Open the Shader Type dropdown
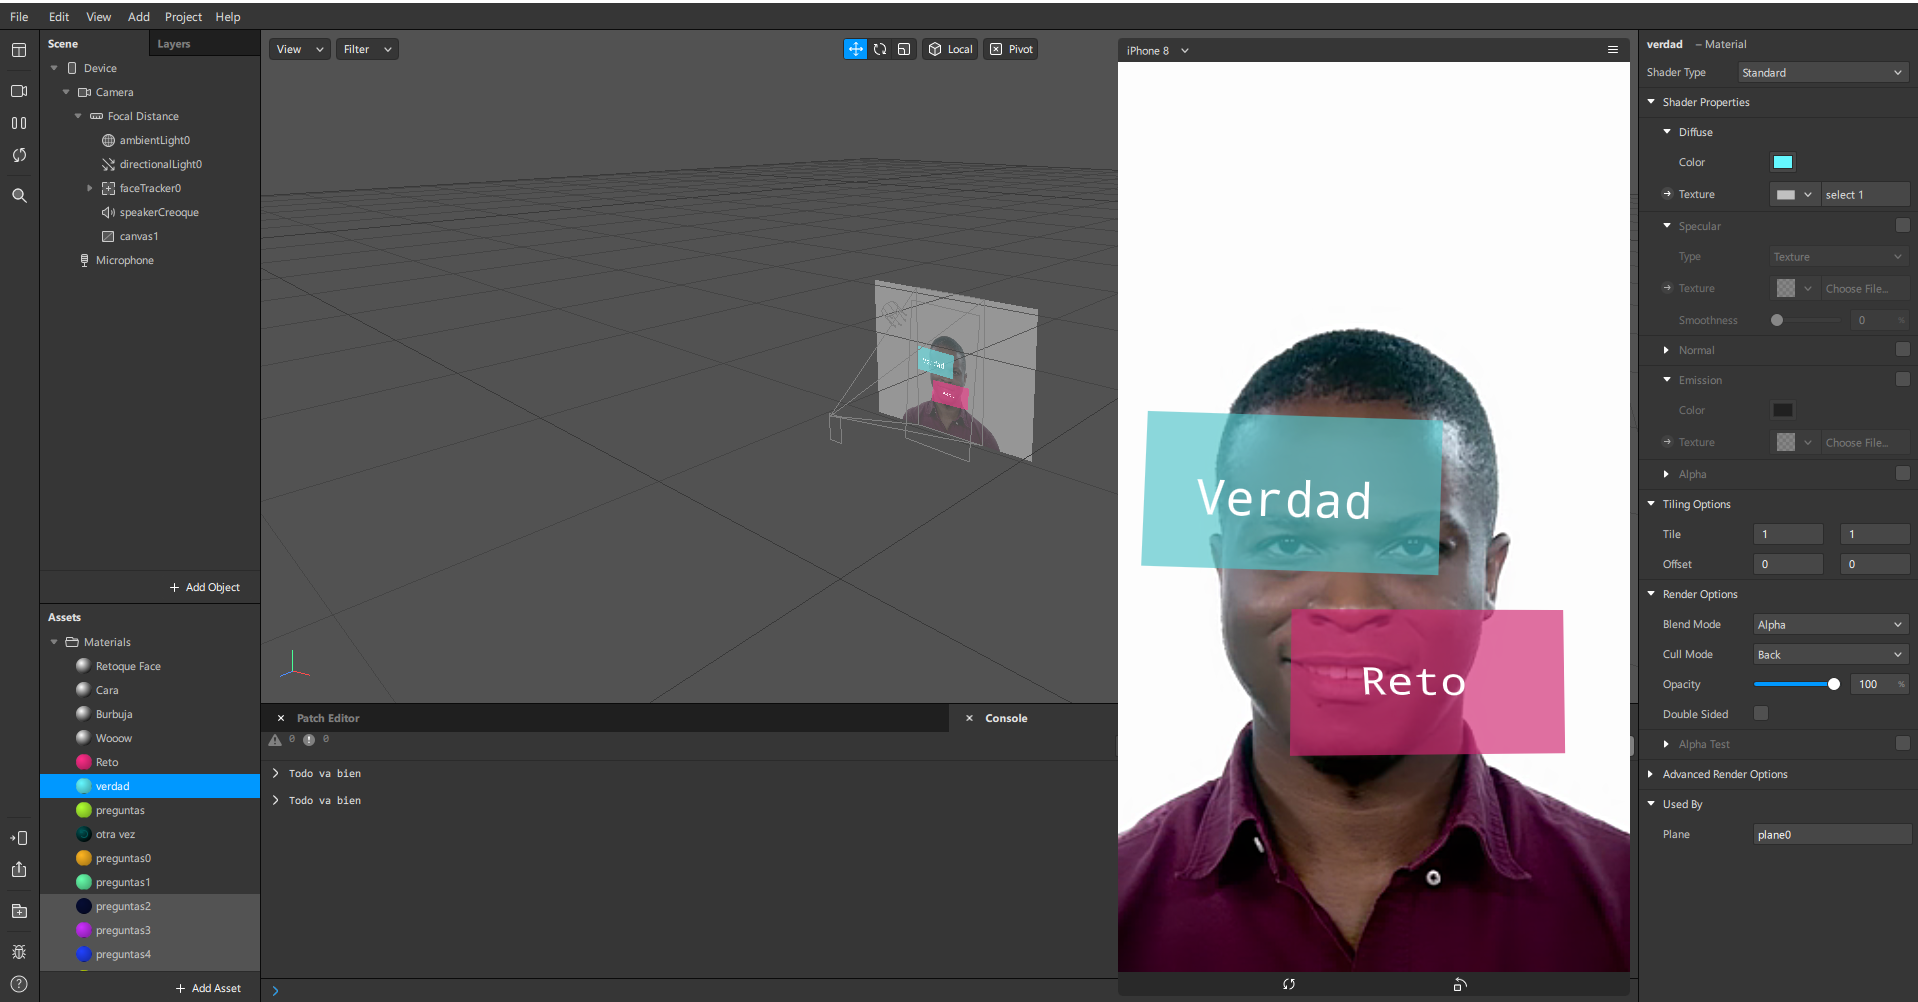 tap(1822, 73)
